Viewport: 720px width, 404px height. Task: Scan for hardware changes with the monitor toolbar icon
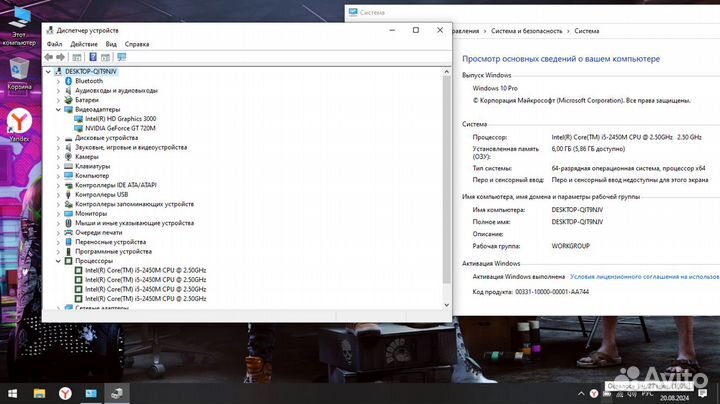click(x=122, y=57)
